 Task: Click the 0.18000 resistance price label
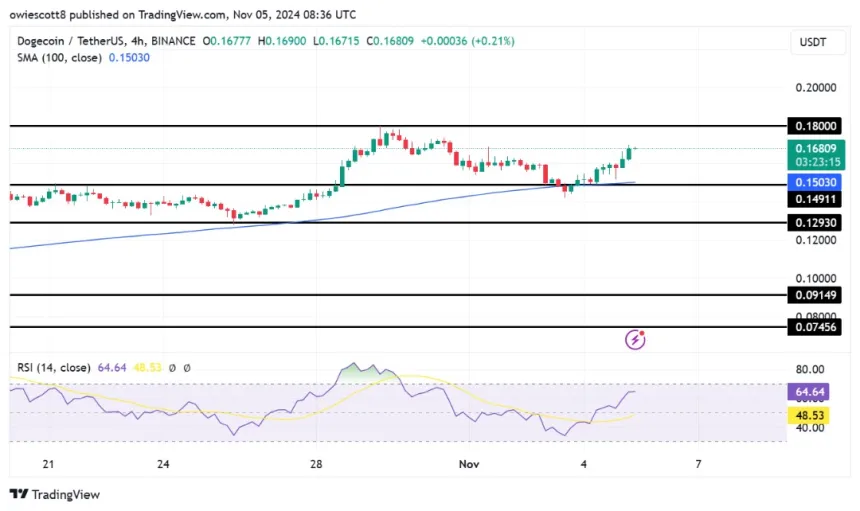pos(818,127)
